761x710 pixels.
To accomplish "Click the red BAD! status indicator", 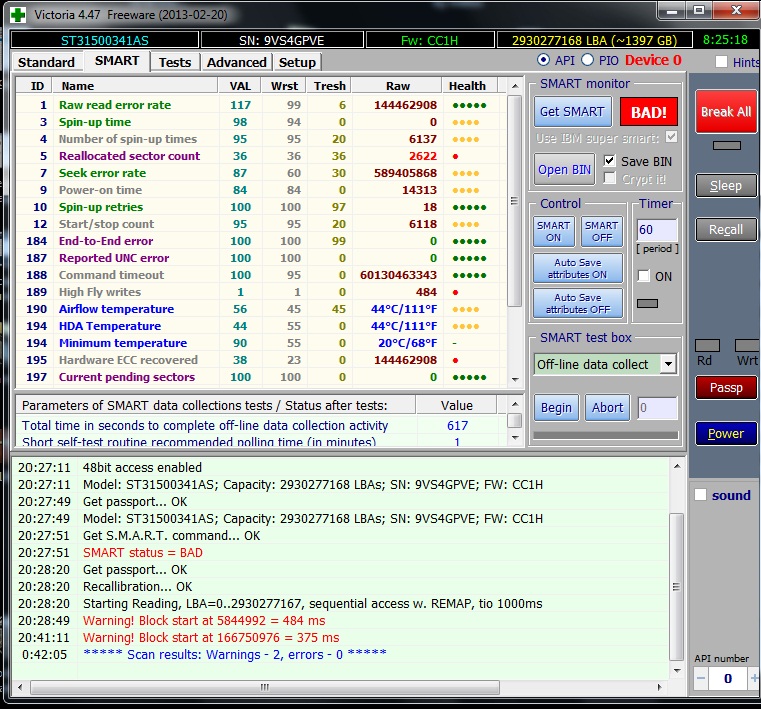I will pos(647,112).
